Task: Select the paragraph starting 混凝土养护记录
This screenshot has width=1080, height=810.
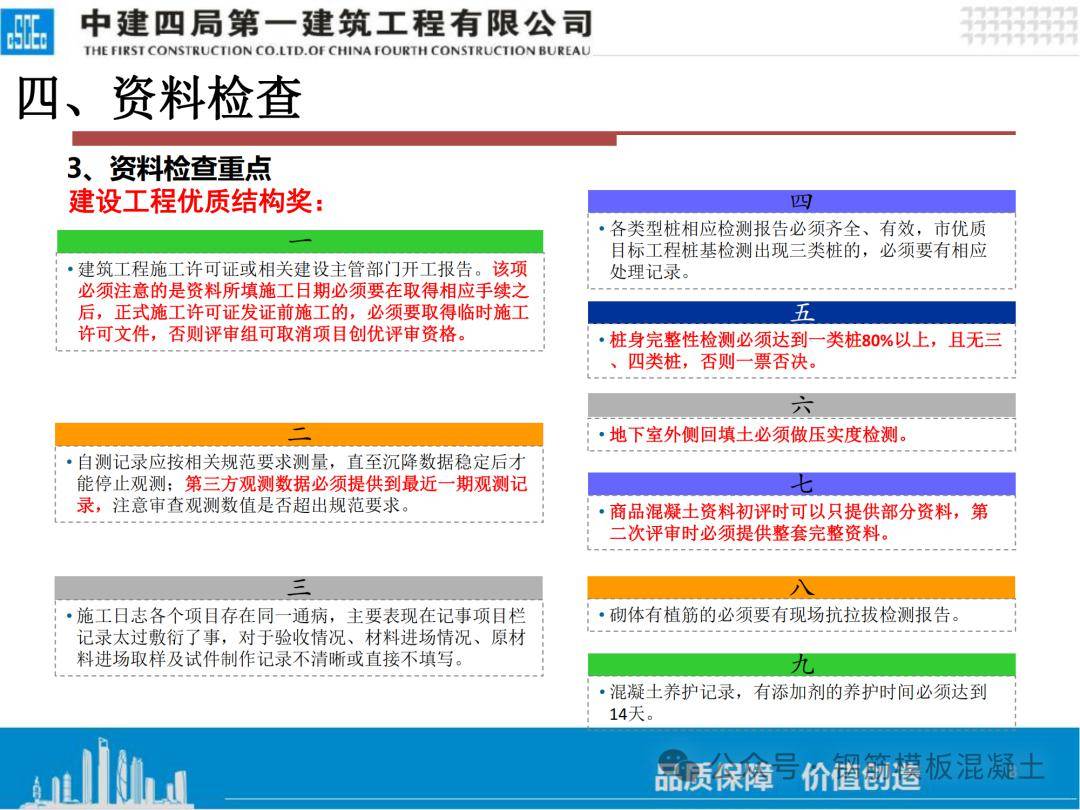Action: tap(798, 703)
